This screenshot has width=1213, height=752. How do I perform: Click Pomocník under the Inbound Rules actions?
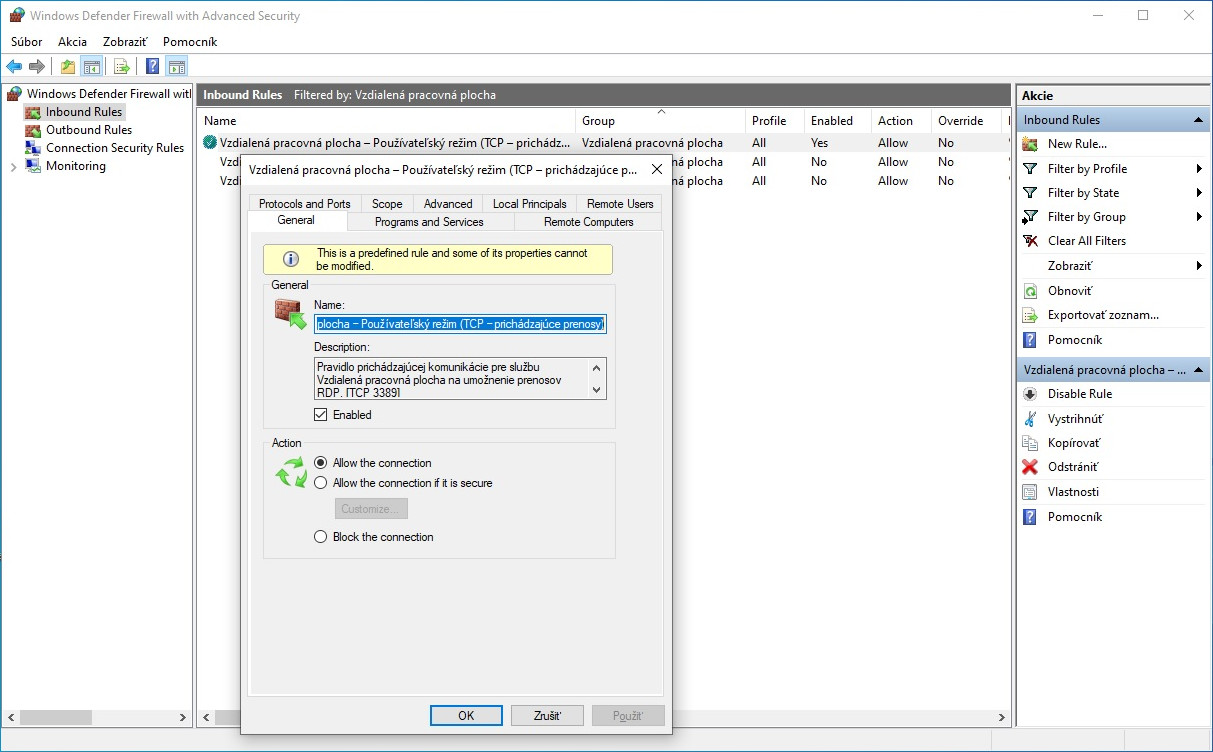1074,340
